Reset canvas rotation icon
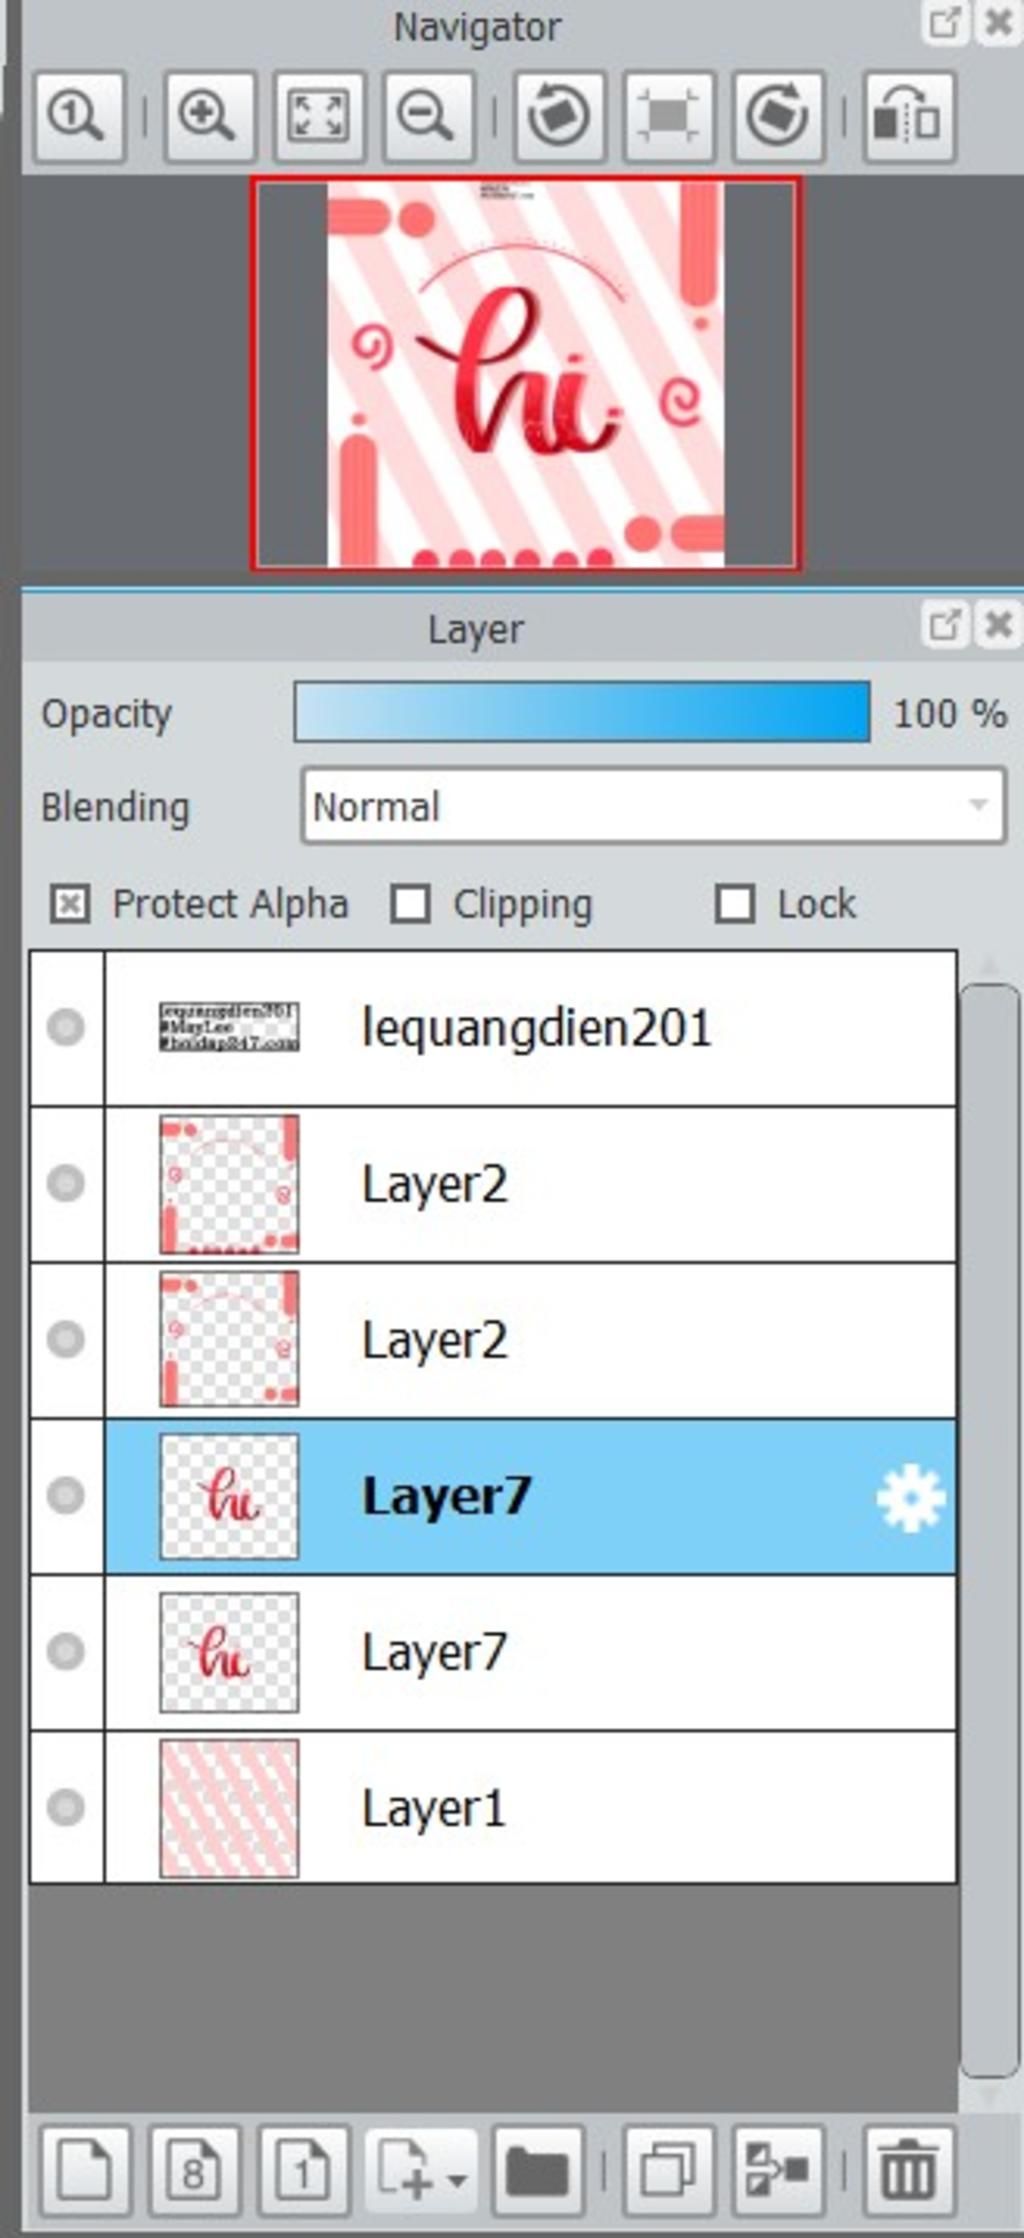This screenshot has height=2238, width=1024. [668, 116]
